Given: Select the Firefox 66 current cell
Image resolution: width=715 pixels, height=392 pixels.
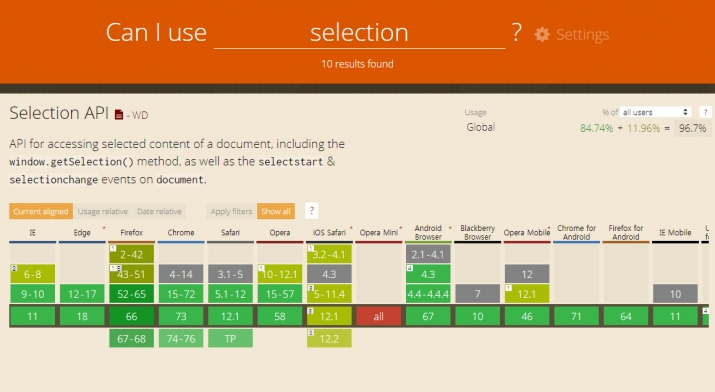Looking at the screenshot, I should tap(131, 316).
